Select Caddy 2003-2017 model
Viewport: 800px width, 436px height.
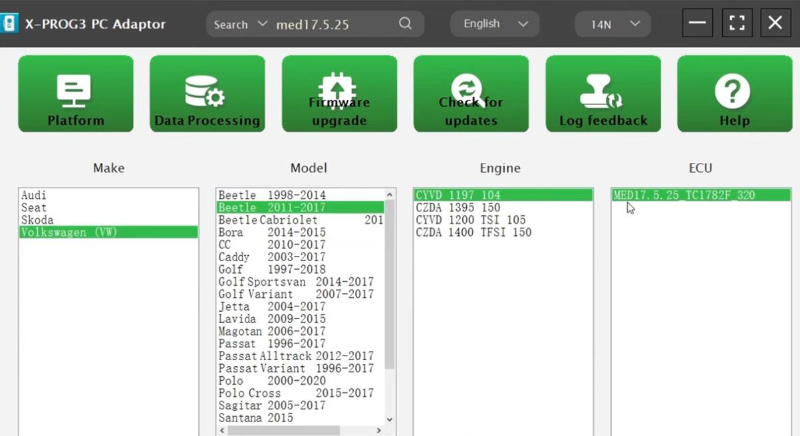pyautogui.click(x=300, y=257)
